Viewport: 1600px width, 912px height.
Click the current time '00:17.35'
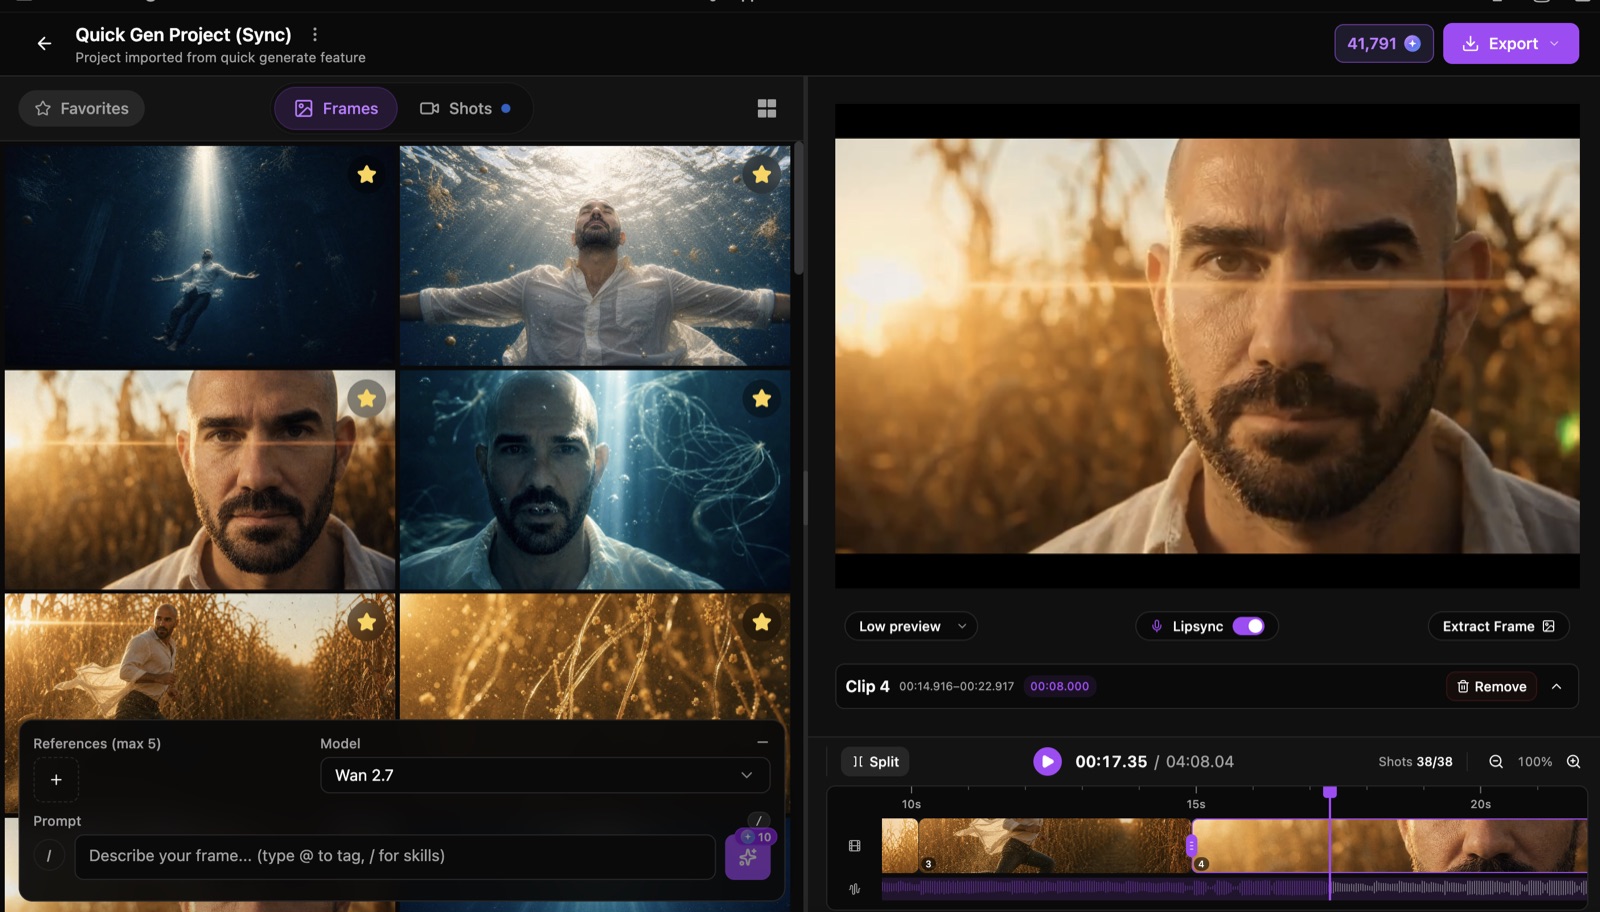(x=1111, y=762)
